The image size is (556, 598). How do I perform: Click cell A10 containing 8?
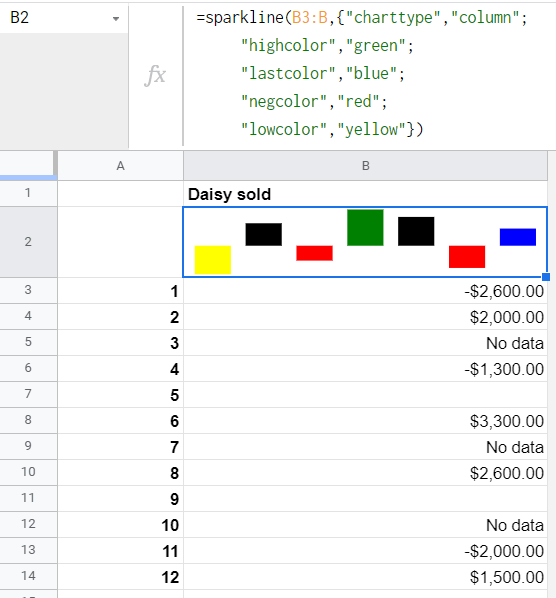pyautogui.click(x=121, y=473)
